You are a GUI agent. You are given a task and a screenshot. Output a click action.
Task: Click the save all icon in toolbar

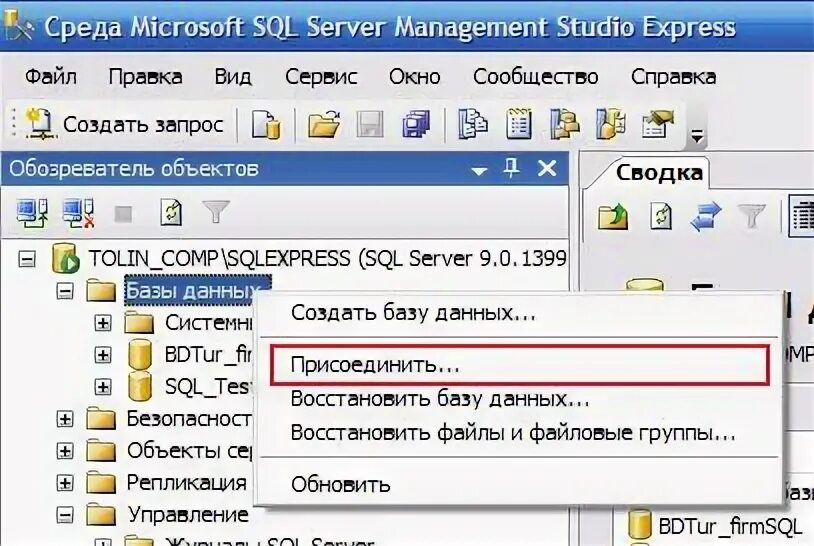pyautogui.click(x=415, y=124)
